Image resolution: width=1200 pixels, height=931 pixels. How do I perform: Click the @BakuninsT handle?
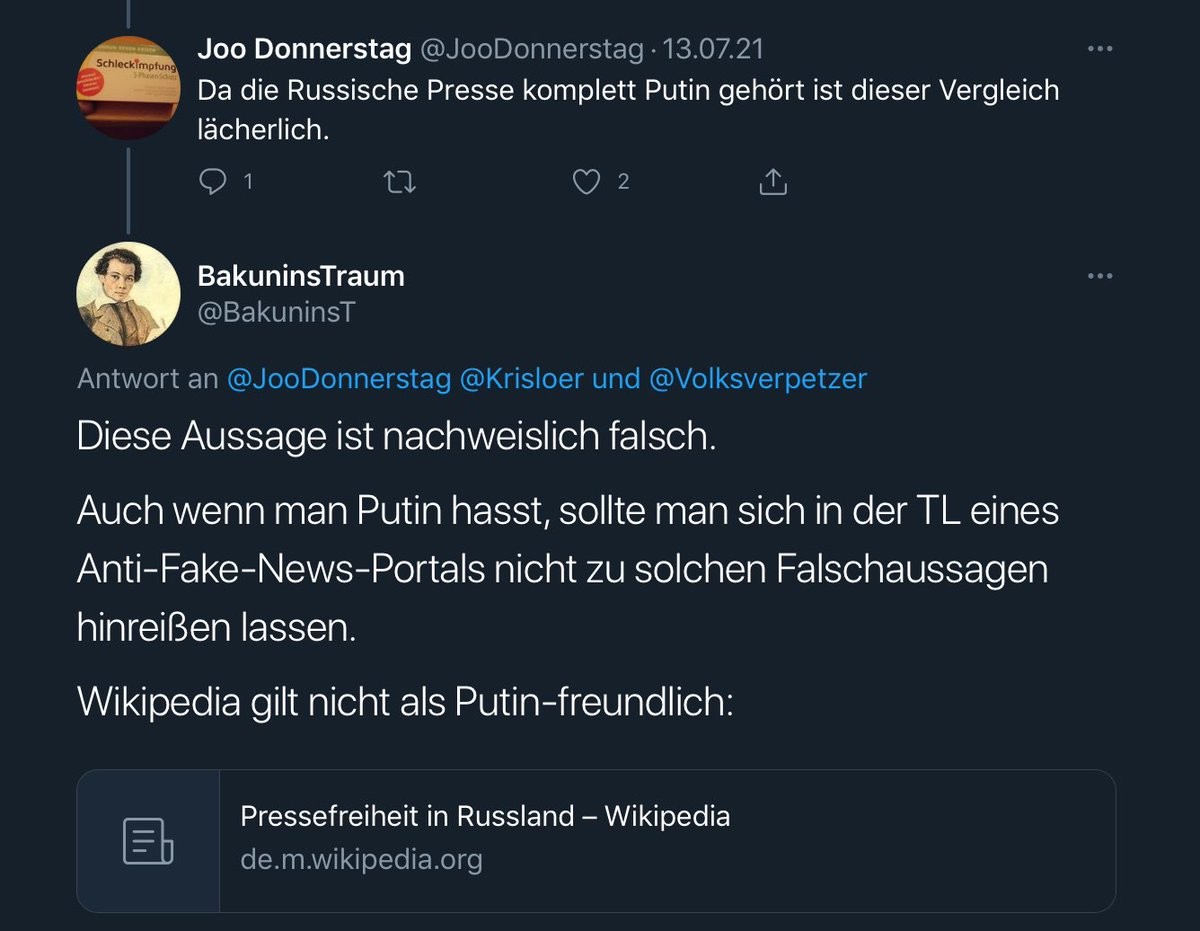(276, 312)
